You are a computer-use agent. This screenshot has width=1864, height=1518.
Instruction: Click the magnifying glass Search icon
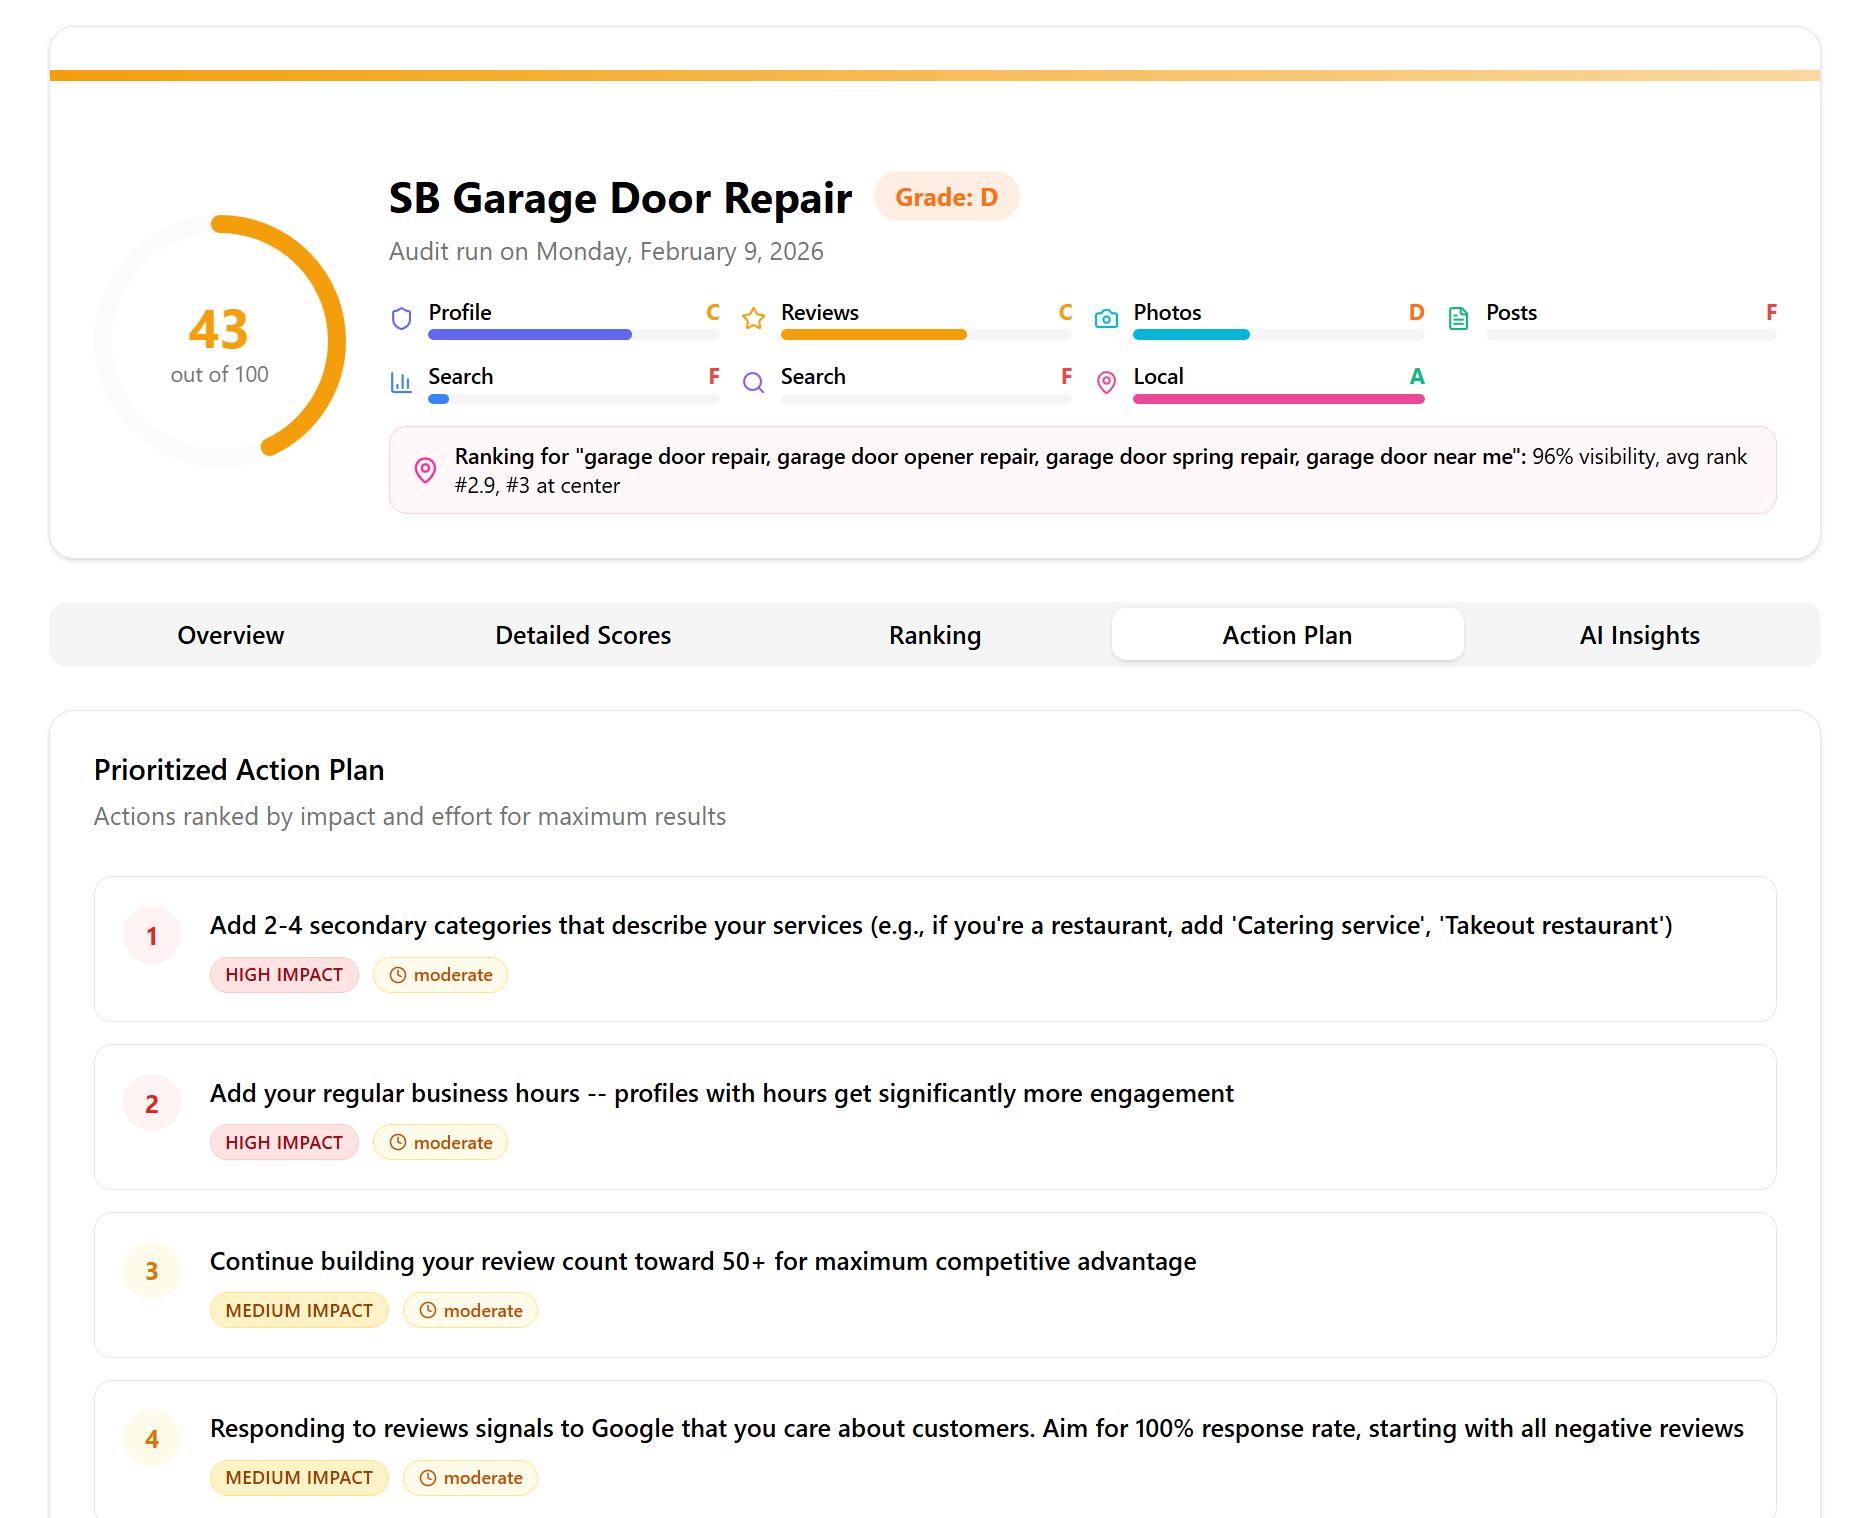753,383
